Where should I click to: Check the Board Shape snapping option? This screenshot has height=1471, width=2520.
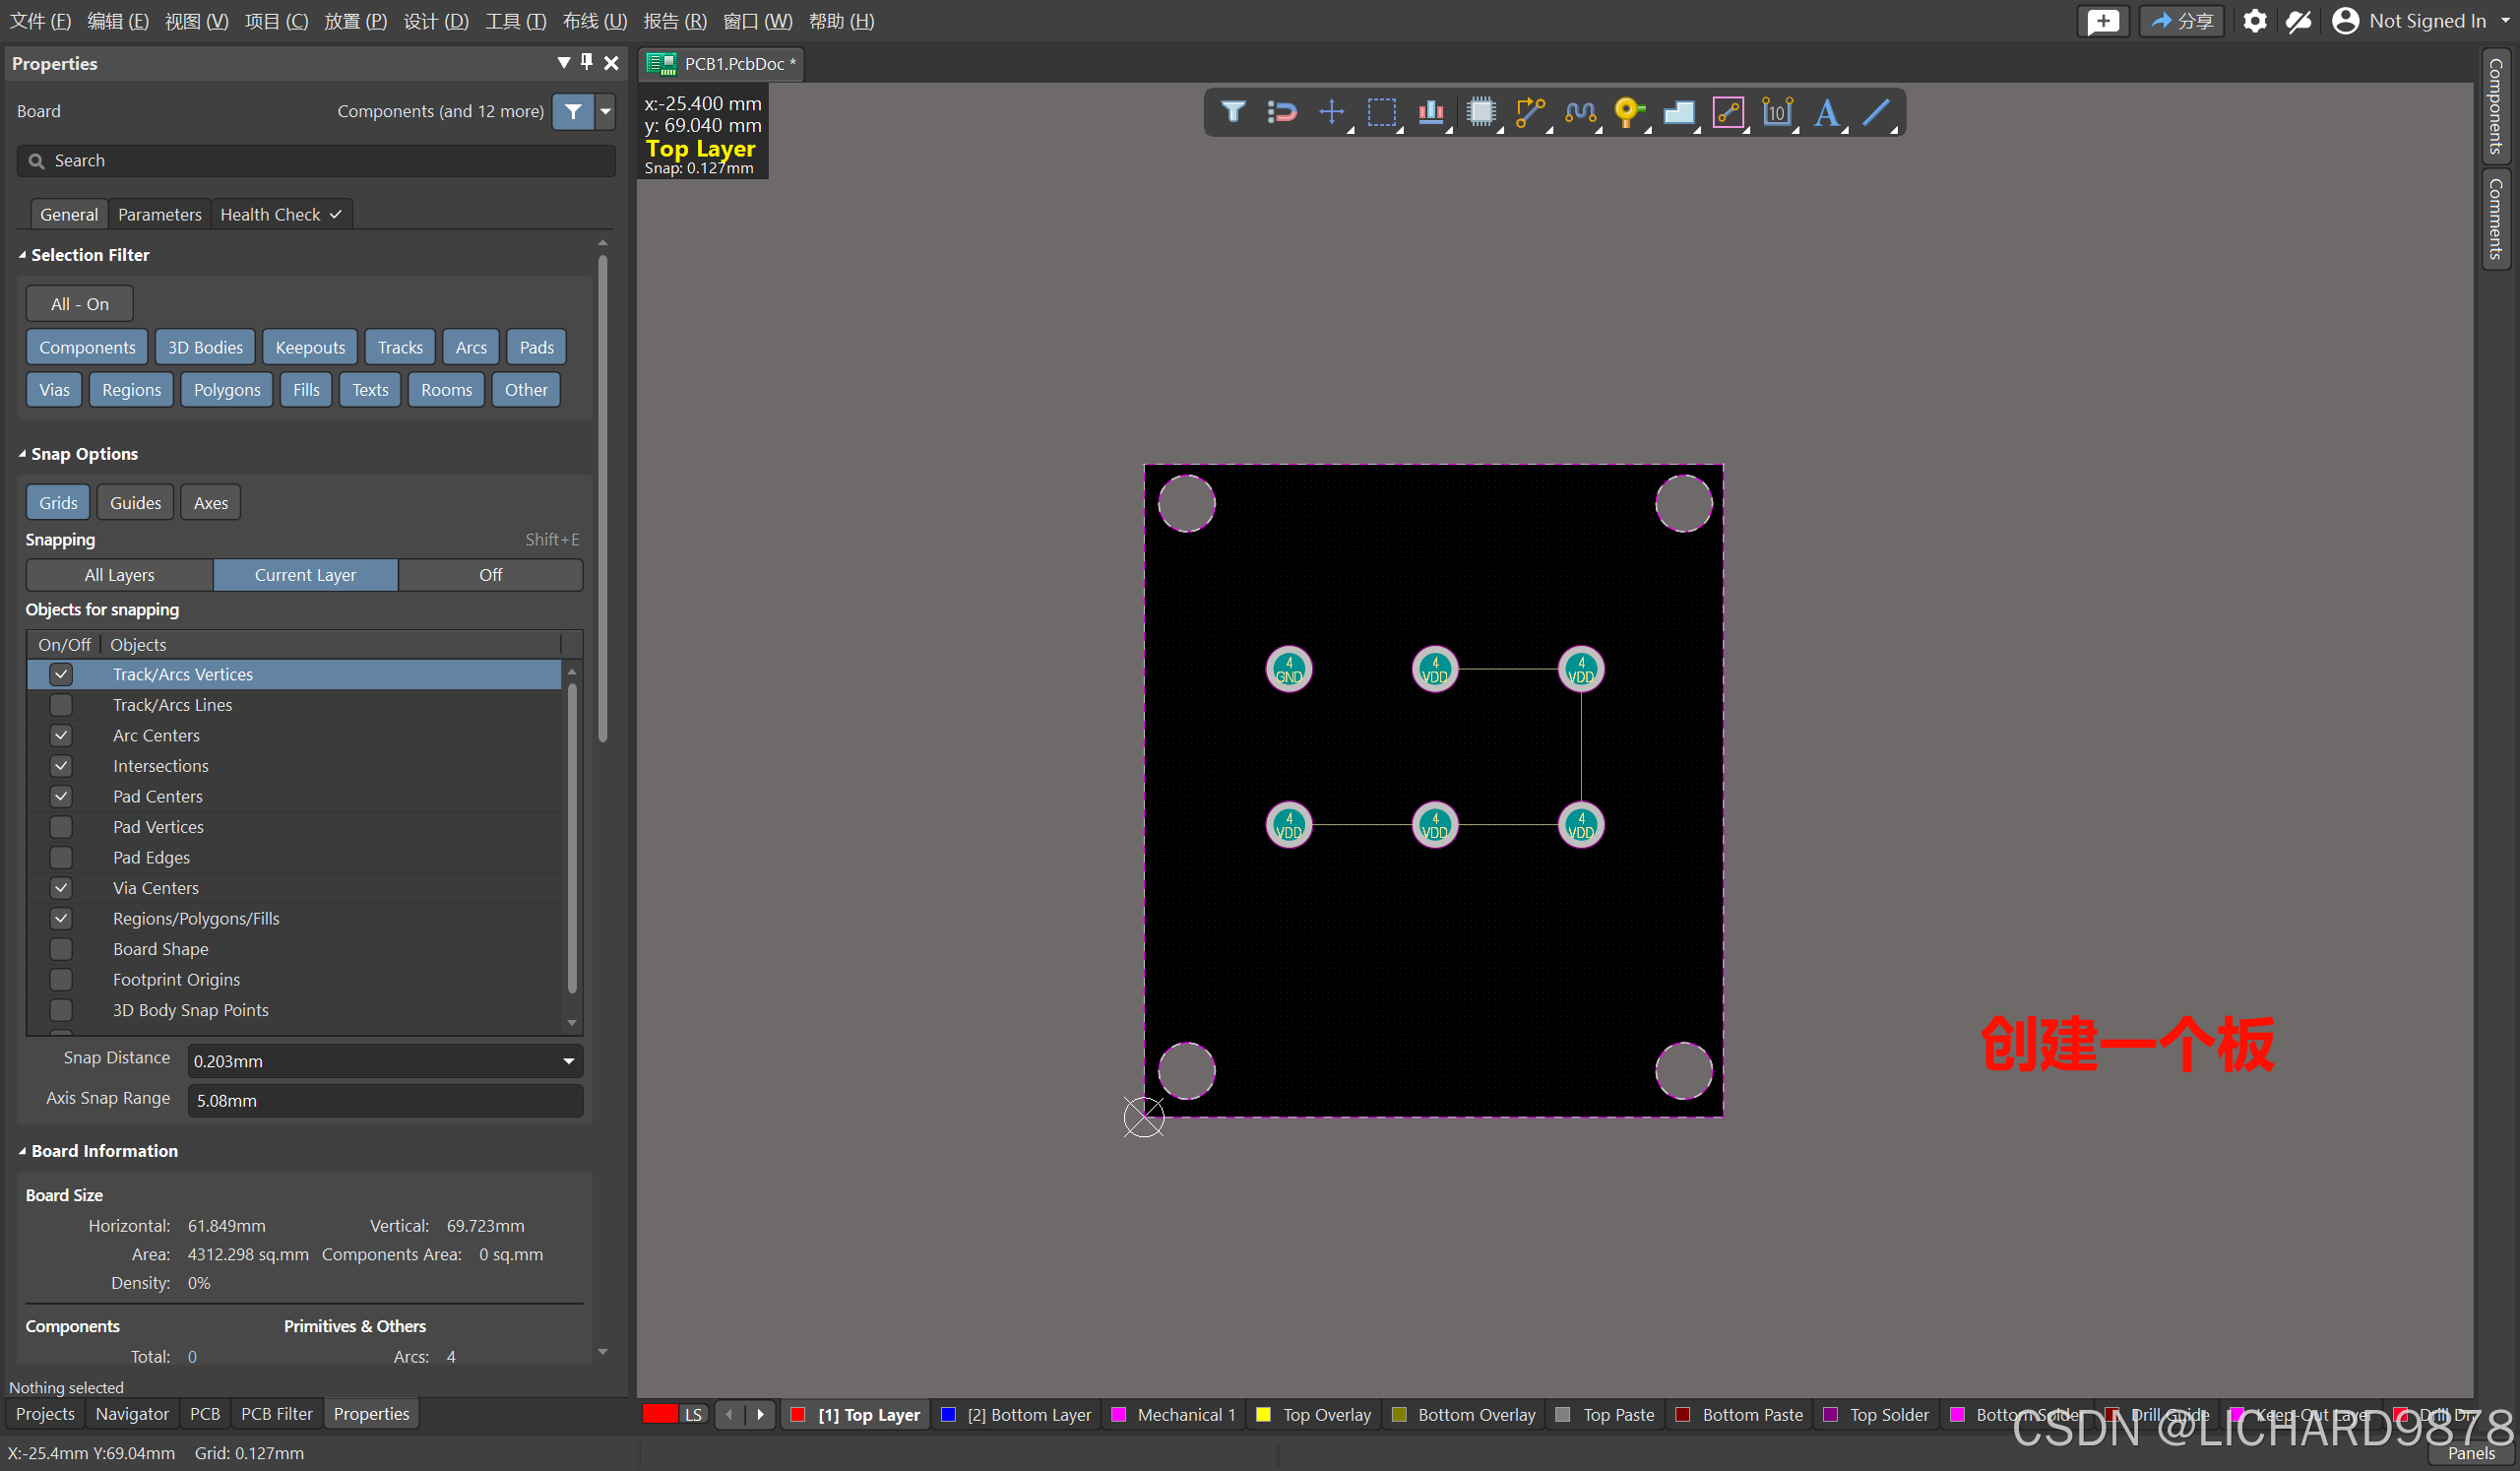pyautogui.click(x=61, y=950)
